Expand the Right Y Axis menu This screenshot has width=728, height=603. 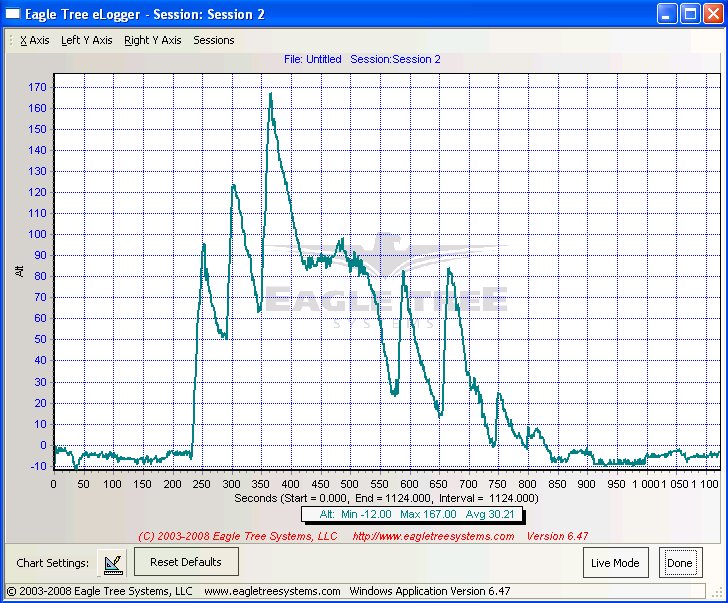click(x=152, y=40)
